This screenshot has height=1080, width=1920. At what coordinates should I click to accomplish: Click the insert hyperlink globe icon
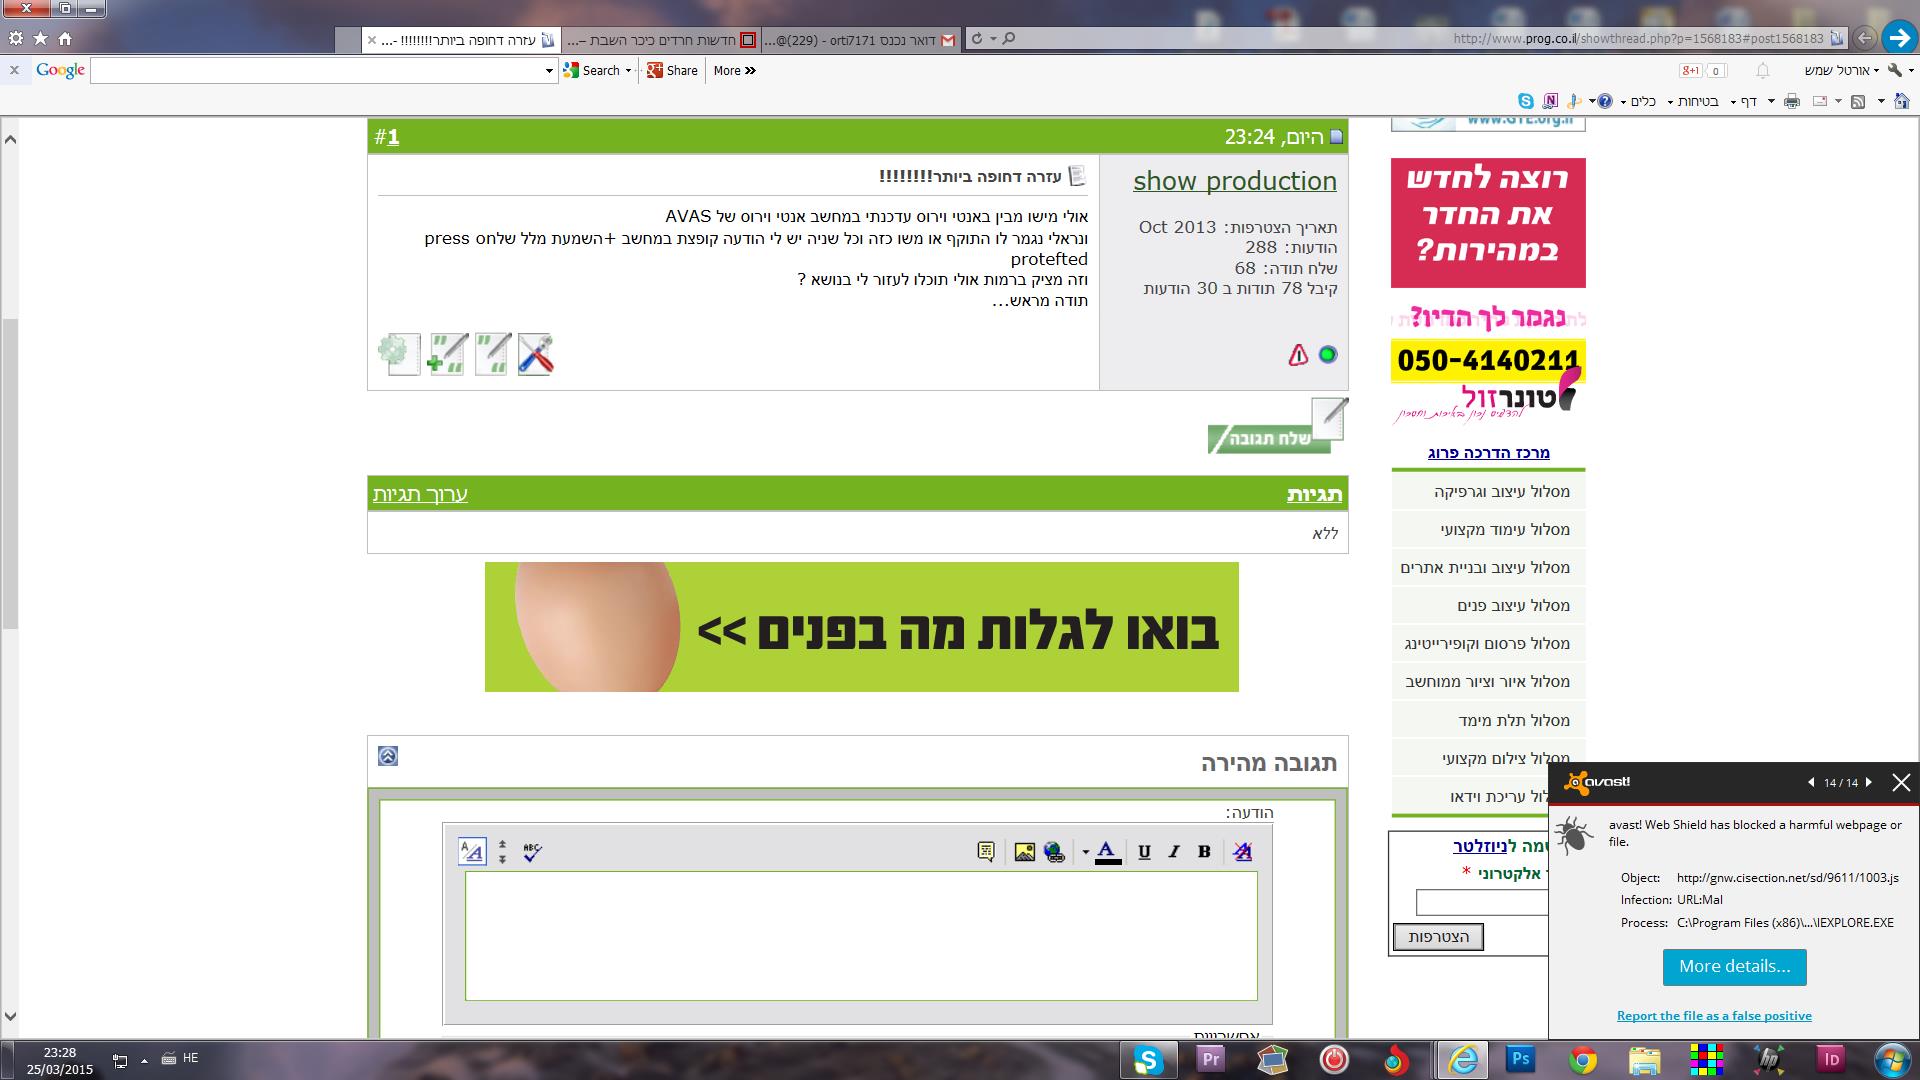tap(1054, 852)
